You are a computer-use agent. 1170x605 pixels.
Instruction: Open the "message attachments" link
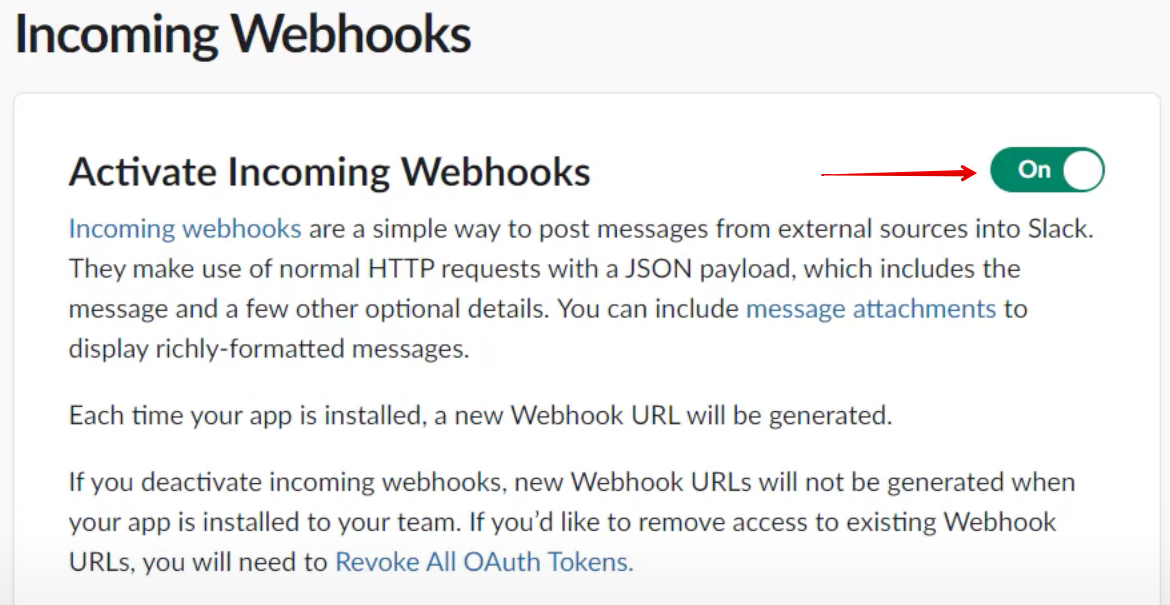click(871, 308)
